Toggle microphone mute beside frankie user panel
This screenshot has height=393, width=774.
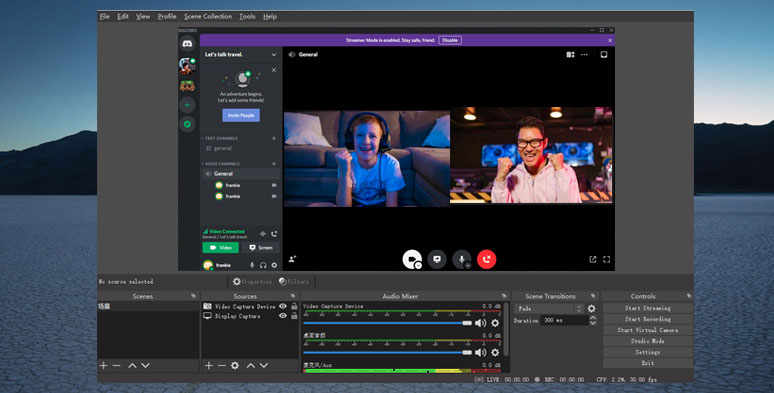(x=252, y=265)
